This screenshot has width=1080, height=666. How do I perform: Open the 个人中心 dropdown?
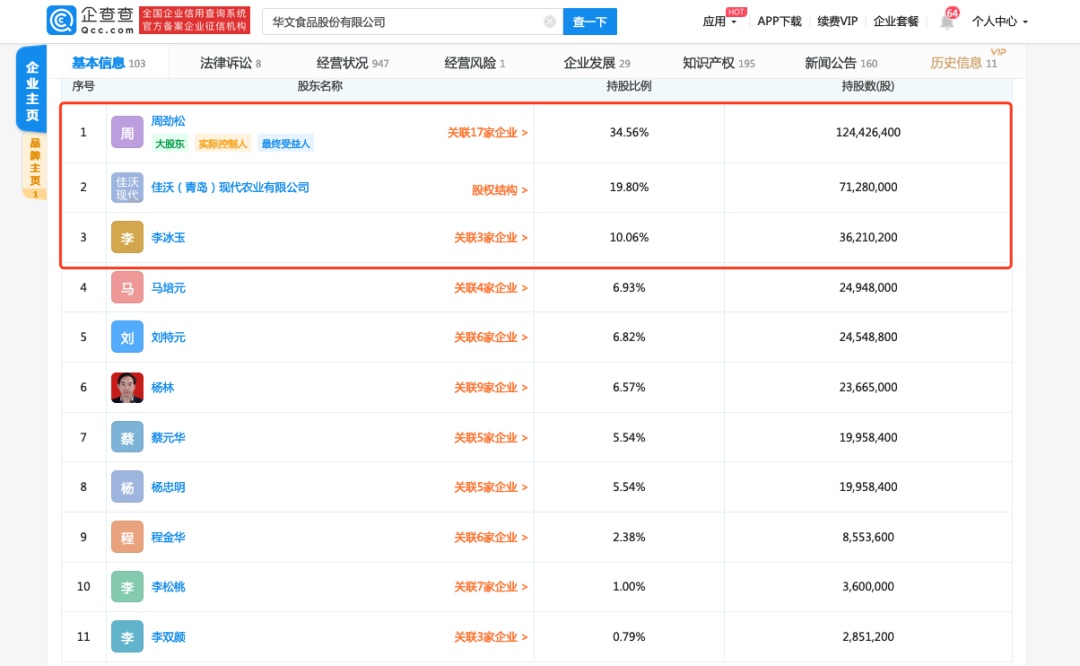coord(999,21)
